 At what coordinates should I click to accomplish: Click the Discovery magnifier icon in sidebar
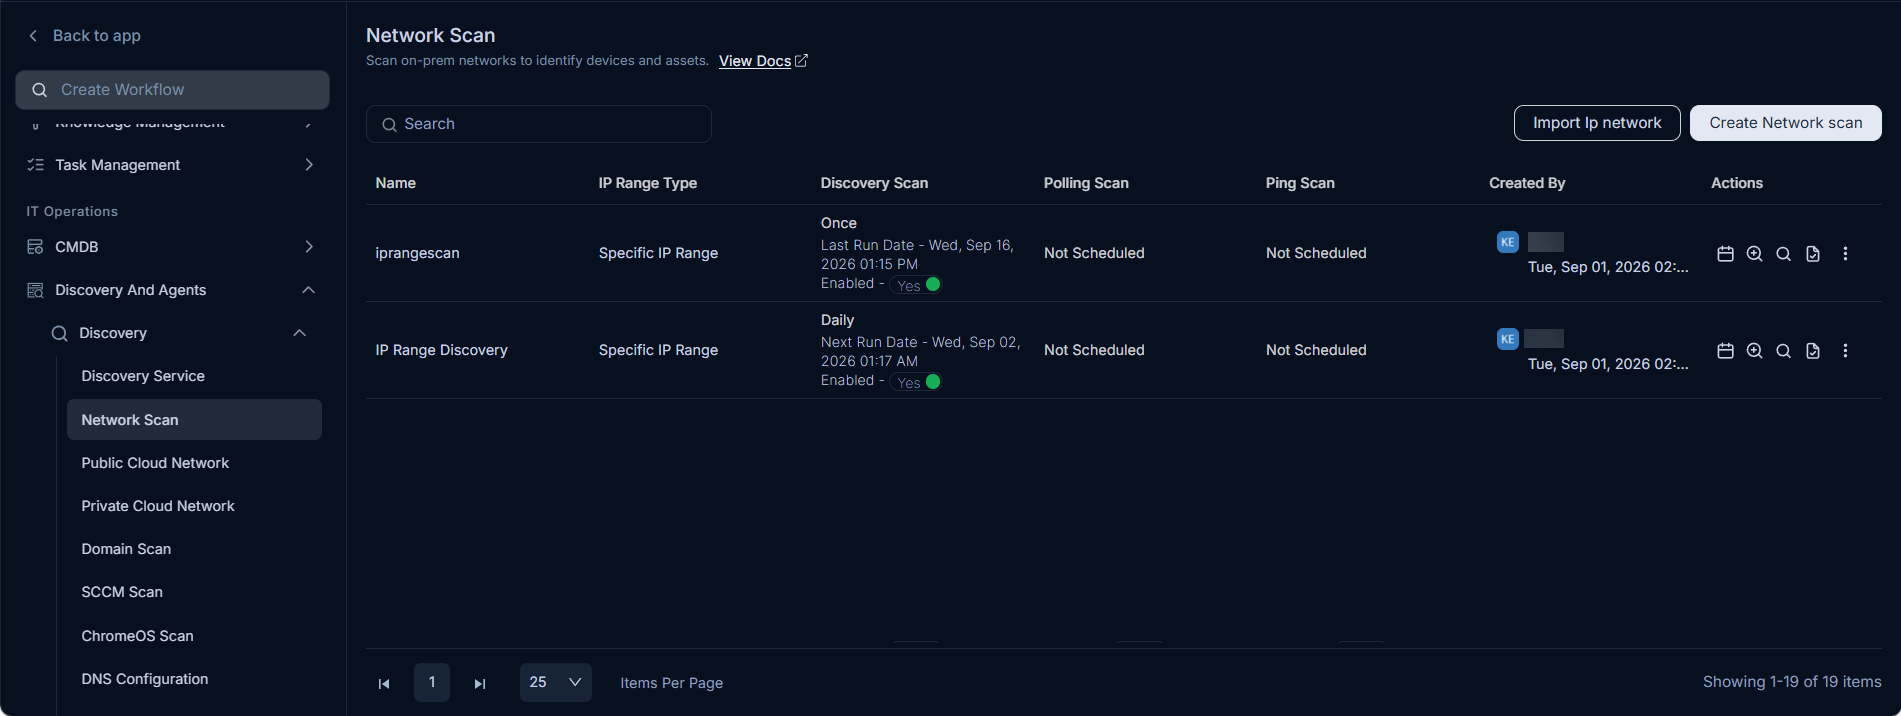[x=60, y=333]
